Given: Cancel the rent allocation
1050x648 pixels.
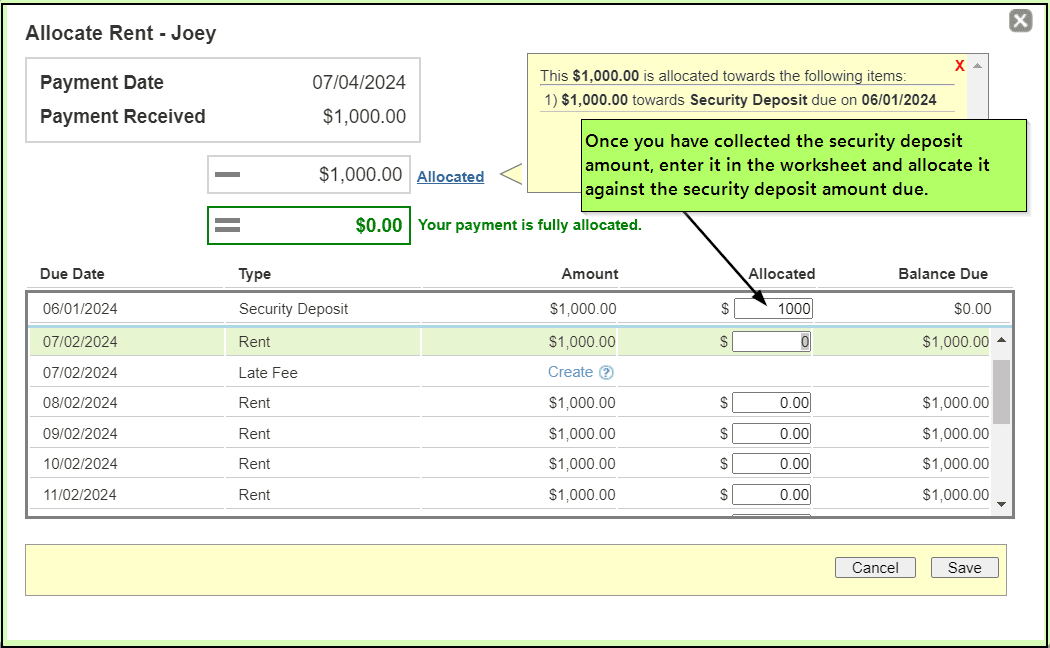Looking at the screenshot, I should [x=875, y=568].
